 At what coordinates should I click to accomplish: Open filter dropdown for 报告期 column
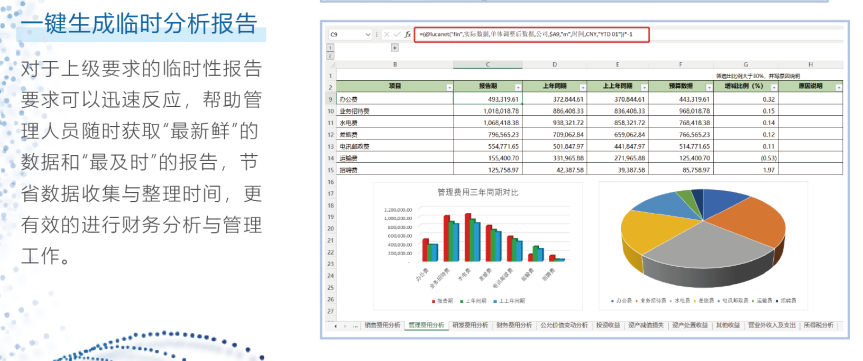click(x=517, y=87)
